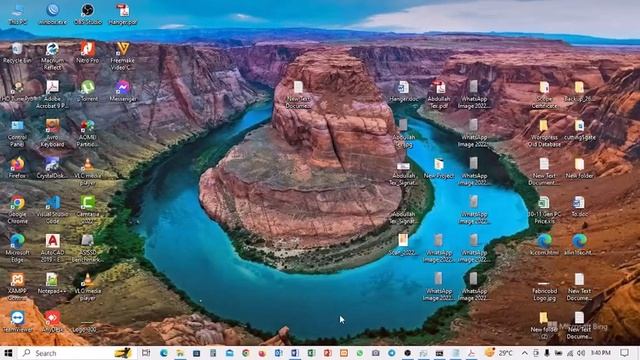Launch TeamViewer desktop shortcut
The image size is (640, 360).
pos(17,322)
